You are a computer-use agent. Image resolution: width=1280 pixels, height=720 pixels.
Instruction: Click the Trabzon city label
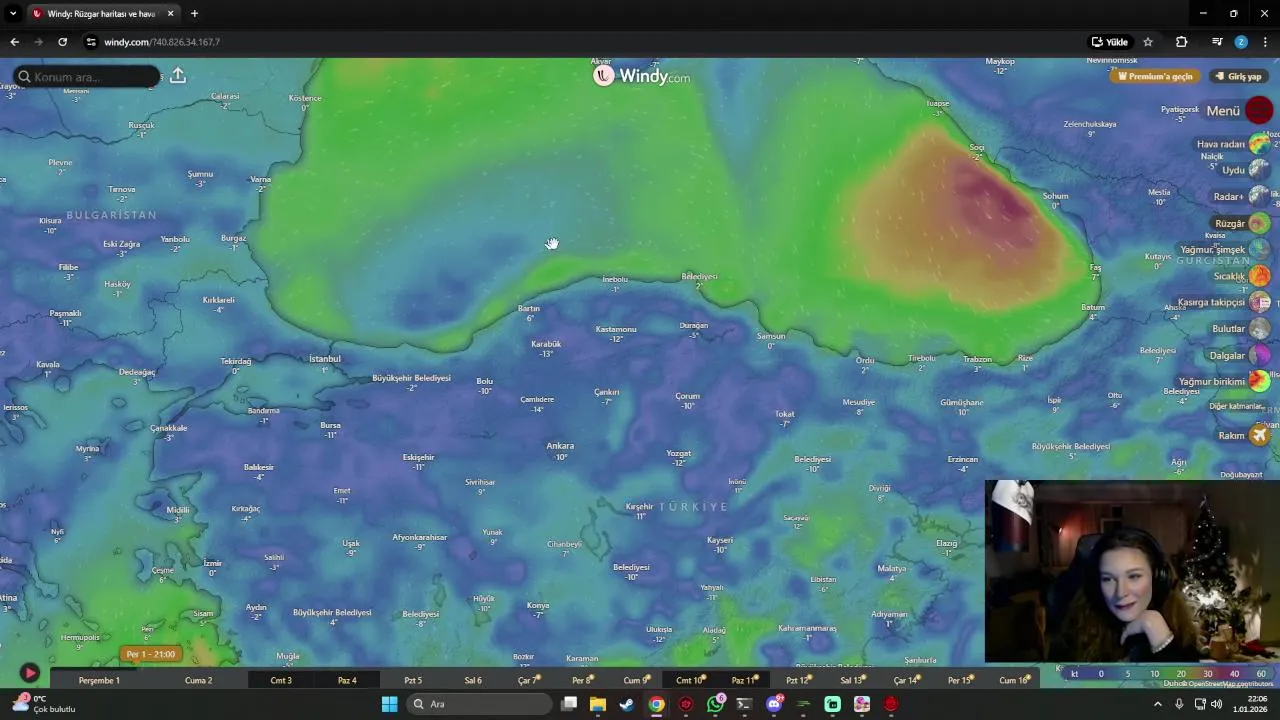point(977,359)
